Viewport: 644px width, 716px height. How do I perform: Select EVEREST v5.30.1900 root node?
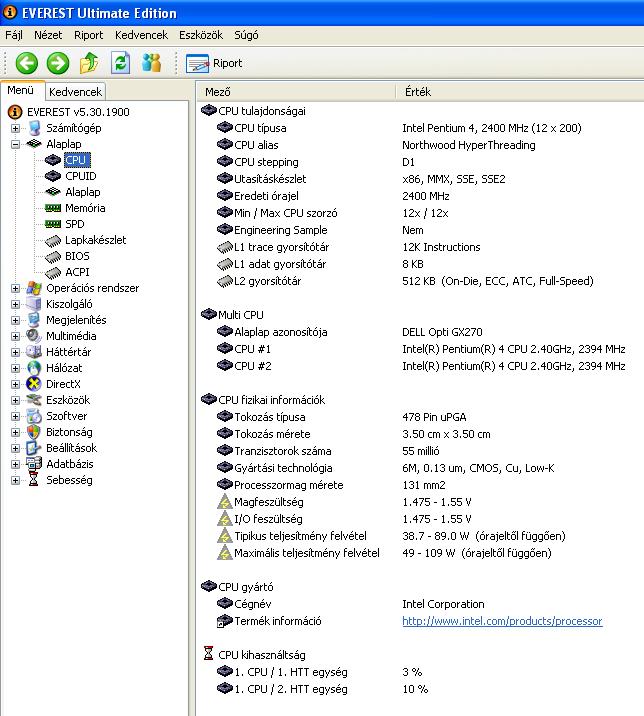pos(78,112)
